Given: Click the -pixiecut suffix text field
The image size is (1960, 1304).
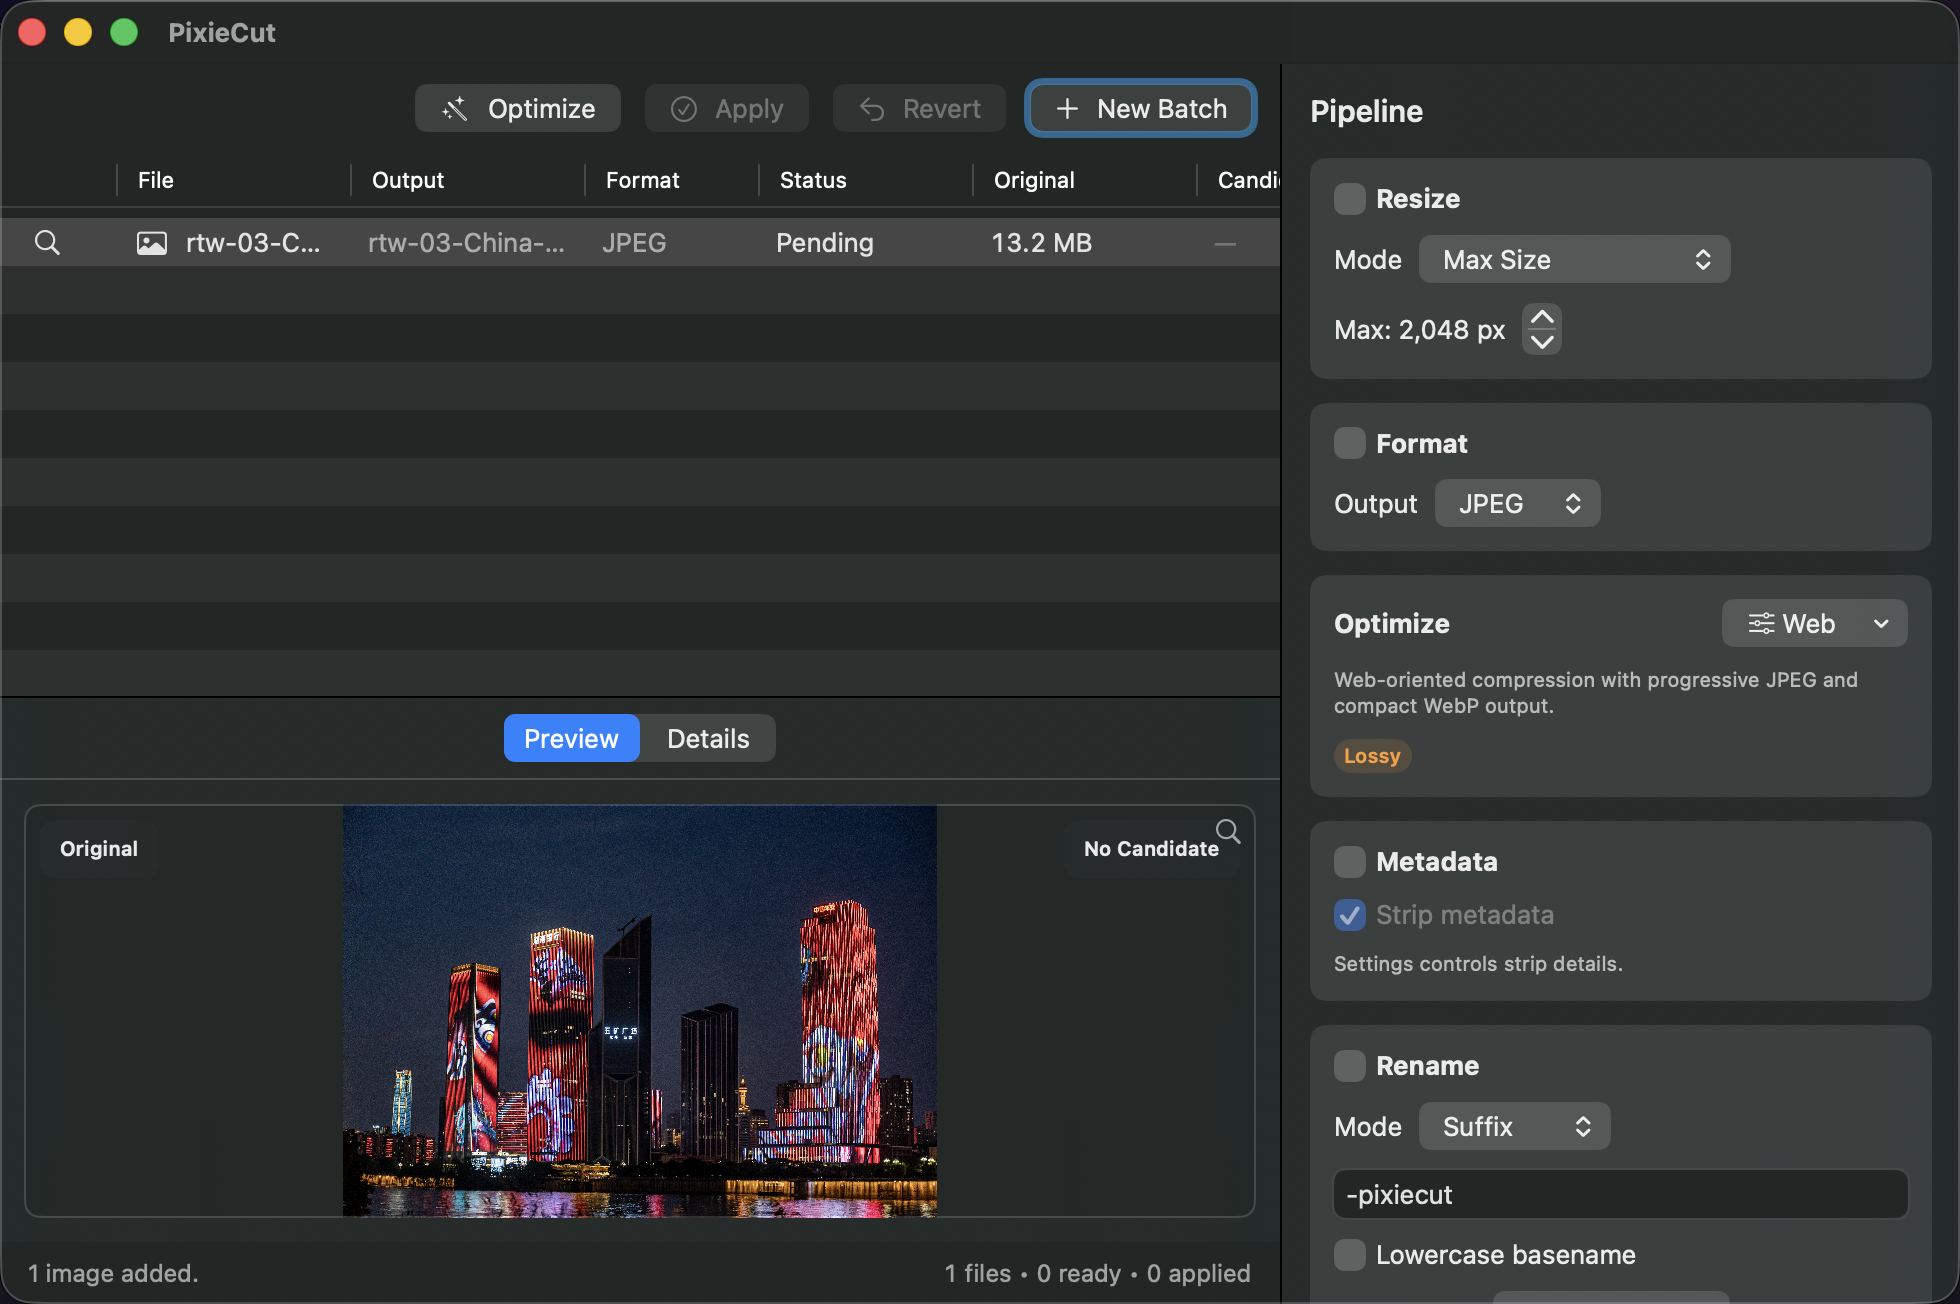Looking at the screenshot, I should tap(1621, 1195).
